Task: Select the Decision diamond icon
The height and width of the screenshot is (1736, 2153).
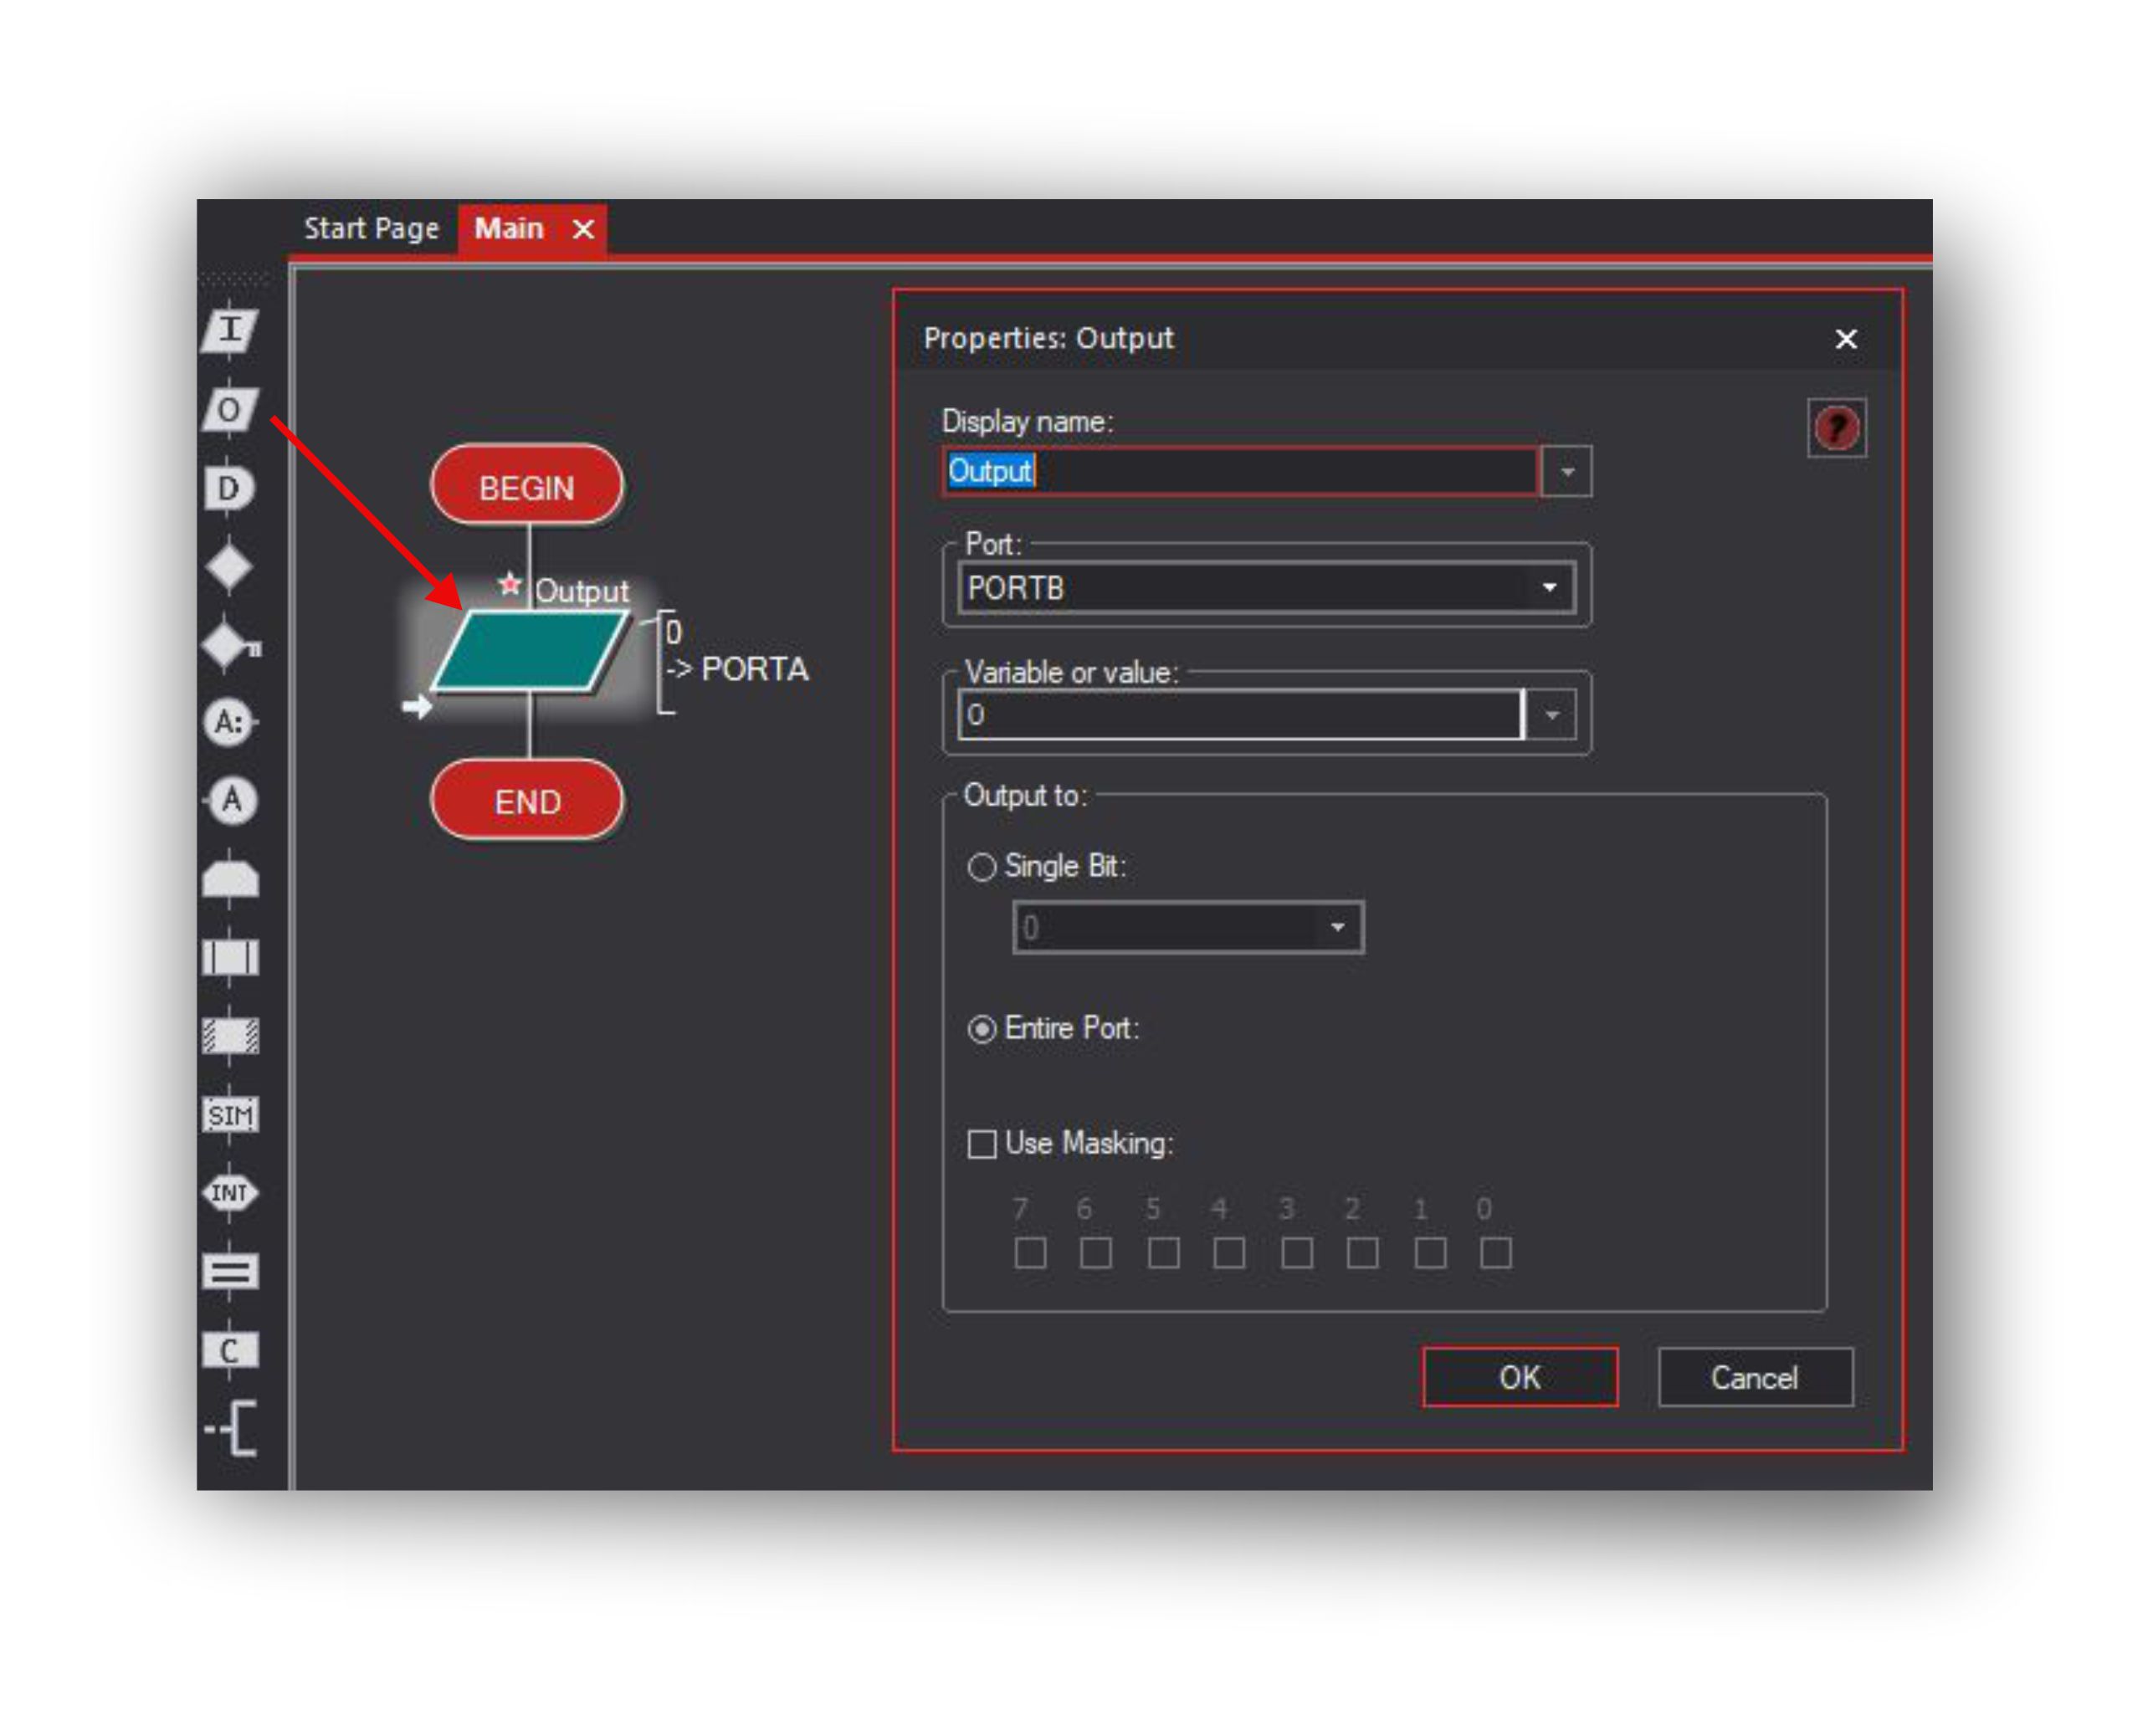Action: point(230,567)
